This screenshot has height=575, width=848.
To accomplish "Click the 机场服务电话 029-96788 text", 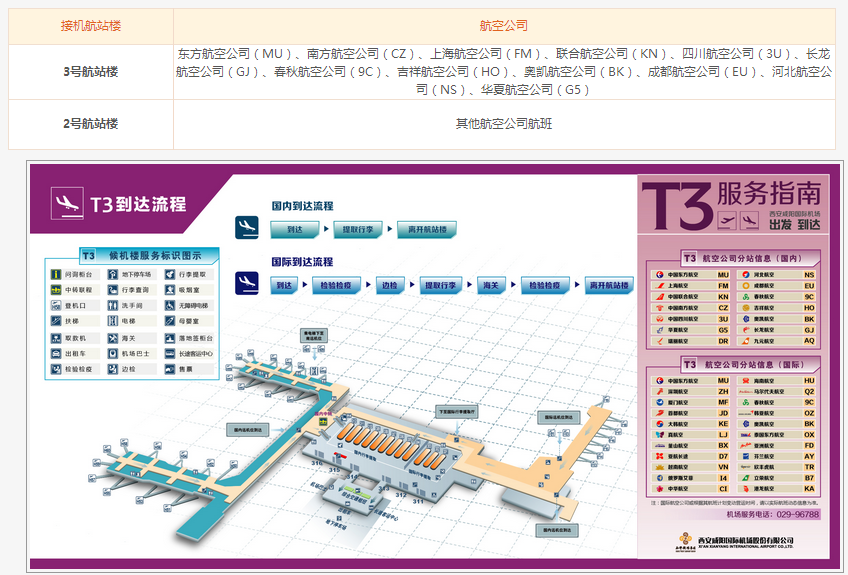I will tap(773, 514).
